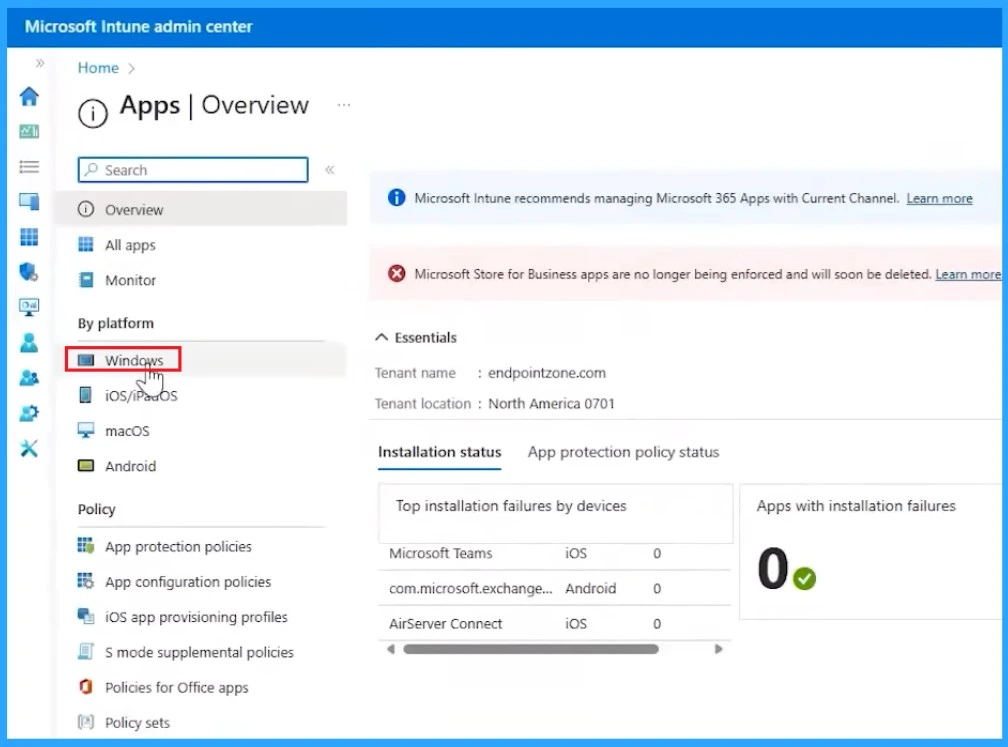Image resolution: width=1008 pixels, height=747 pixels.
Task: Open Reports monitor icon in left rail
Action: click(29, 307)
